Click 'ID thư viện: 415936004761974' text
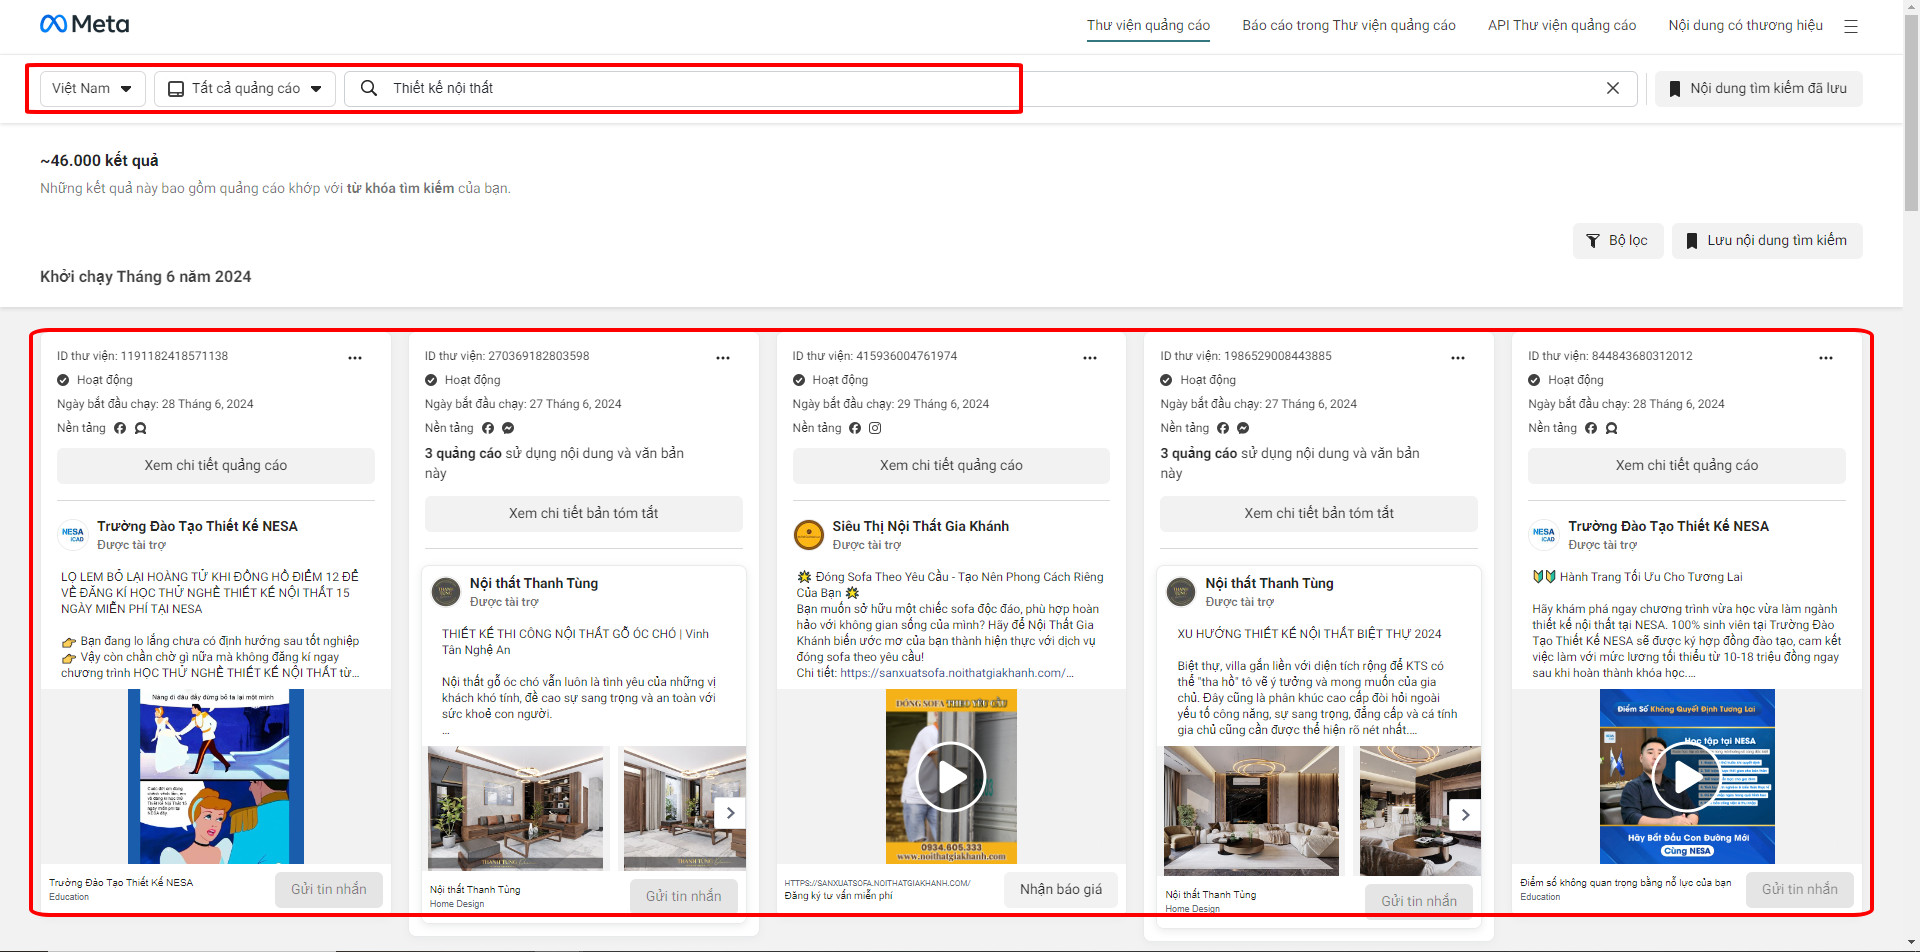Screen dimensions: 1920x952 point(874,356)
